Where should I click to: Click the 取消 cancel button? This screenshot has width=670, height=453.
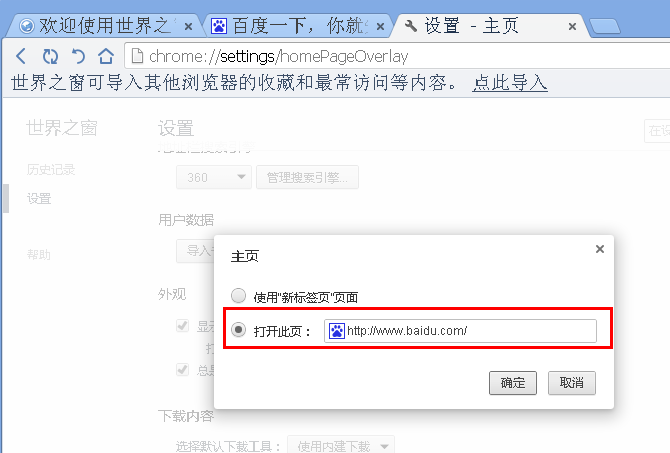click(x=572, y=383)
